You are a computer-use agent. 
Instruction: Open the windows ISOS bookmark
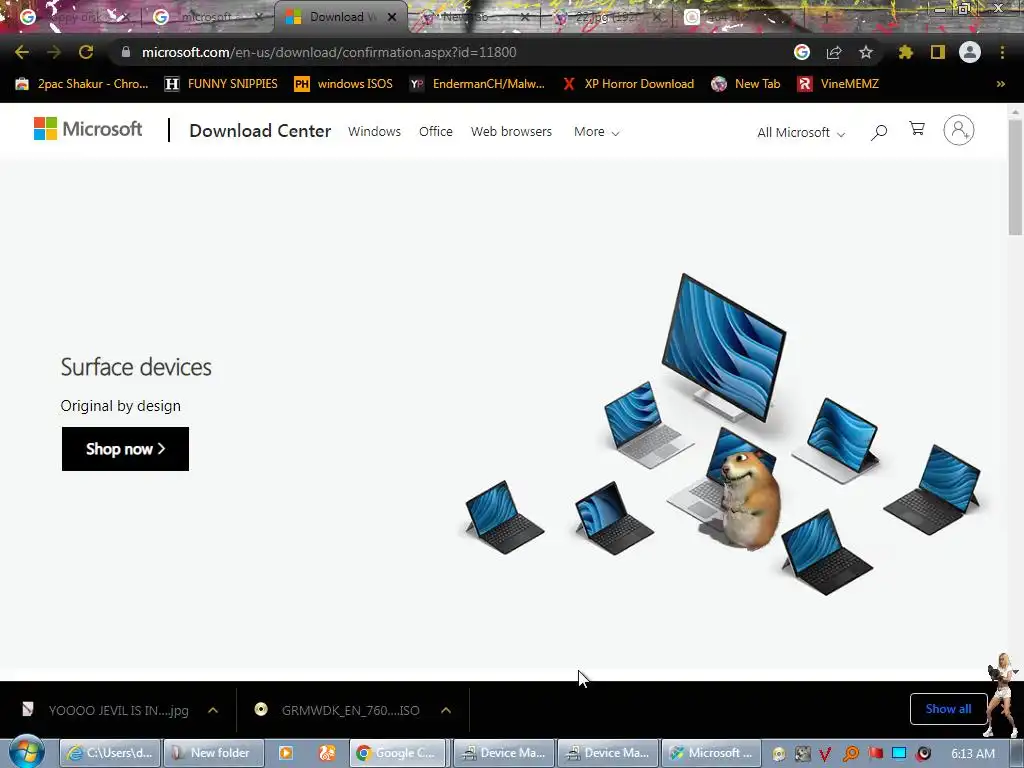(344, 84)
